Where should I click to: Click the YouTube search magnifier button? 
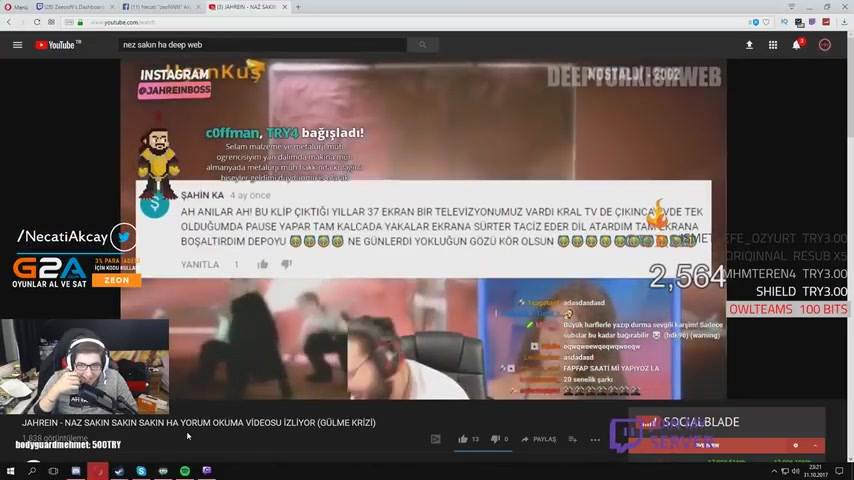423,45
